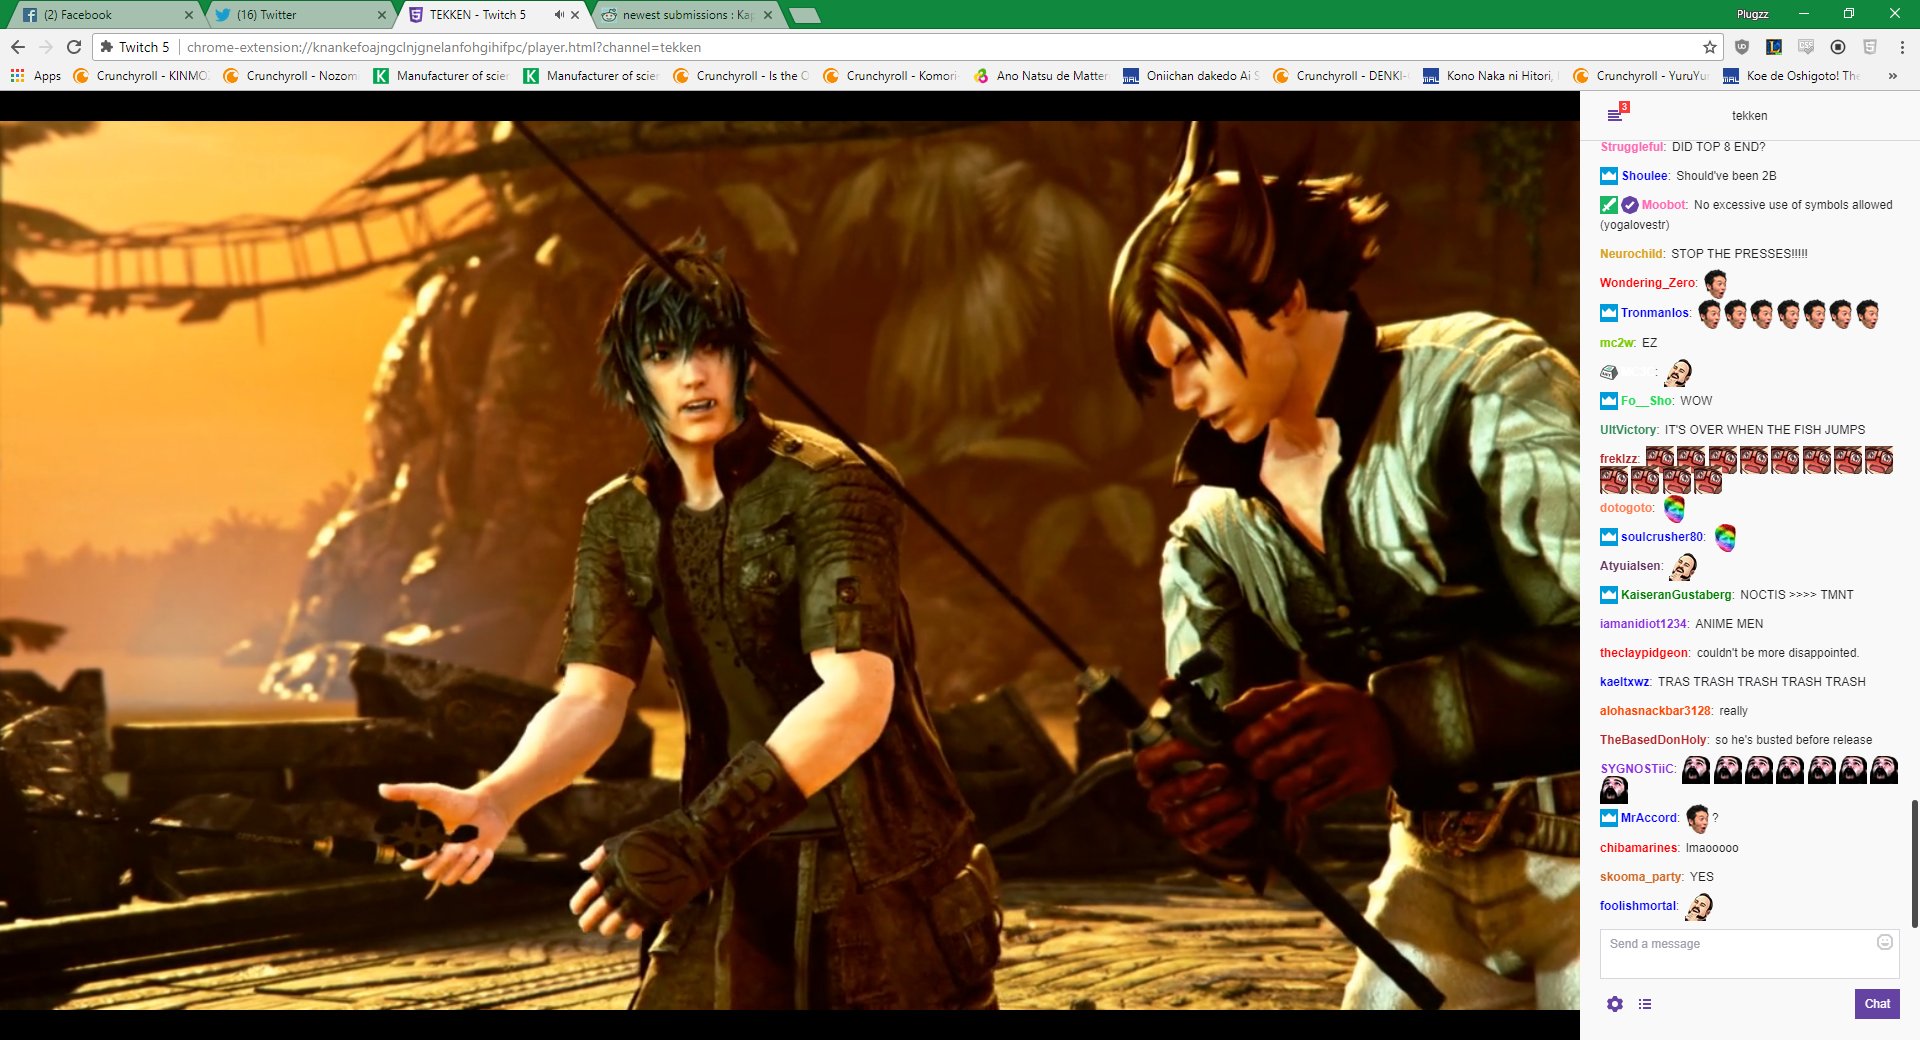Screen dimensions: 1920x1040
Task: Click the Send a message chat box
Action: (1749, 954)
